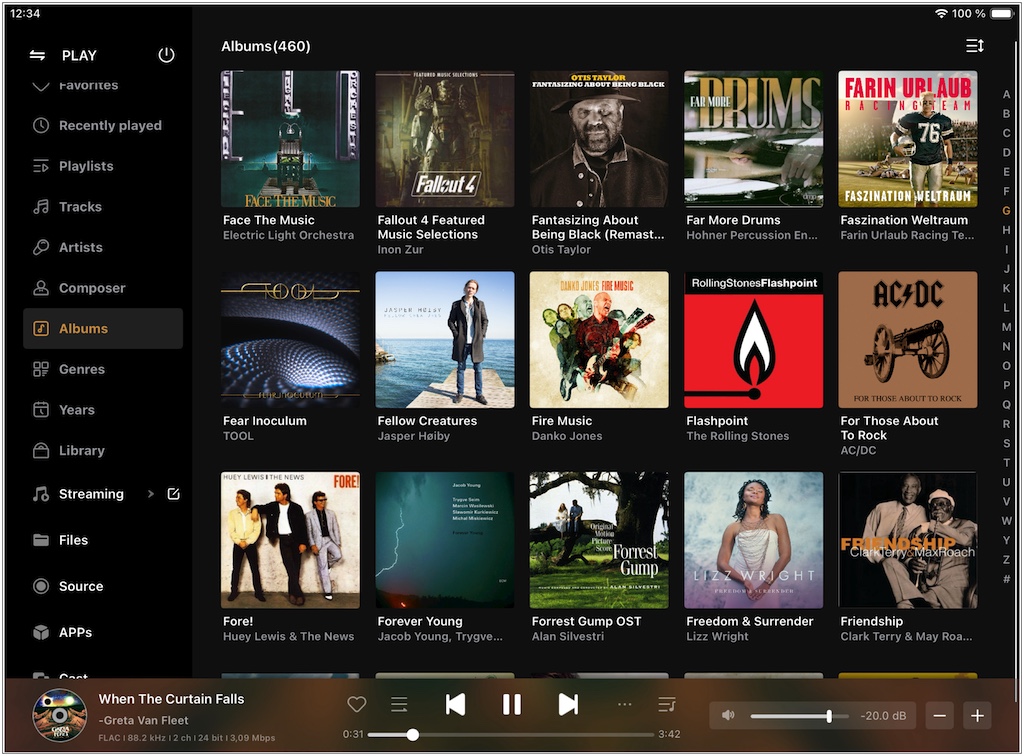Click the volume slider
Image resolution: width=1024 pixels, height=756 pixels.
(799, 716)
